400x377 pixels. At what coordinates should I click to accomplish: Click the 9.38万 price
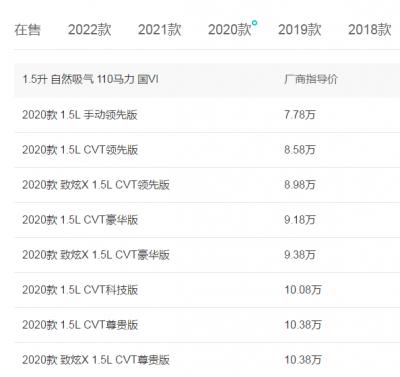[300, 255]
